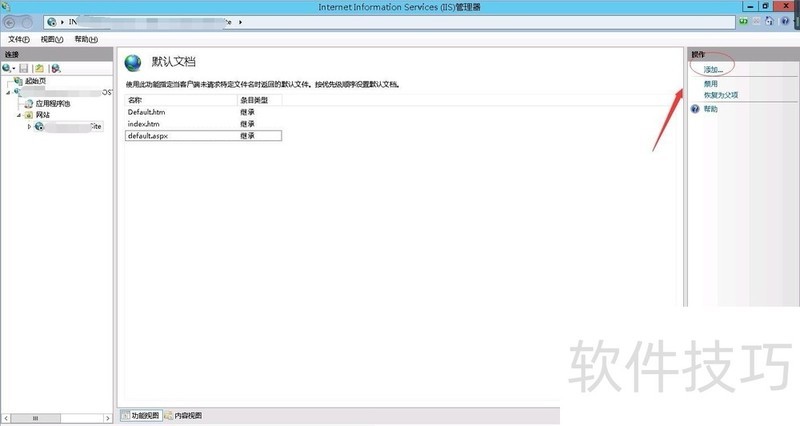Image resolution: width=800 pixels, height=426 pixels.
Task: Select the 网站 tree item
Action: click(x=43, y=115)
